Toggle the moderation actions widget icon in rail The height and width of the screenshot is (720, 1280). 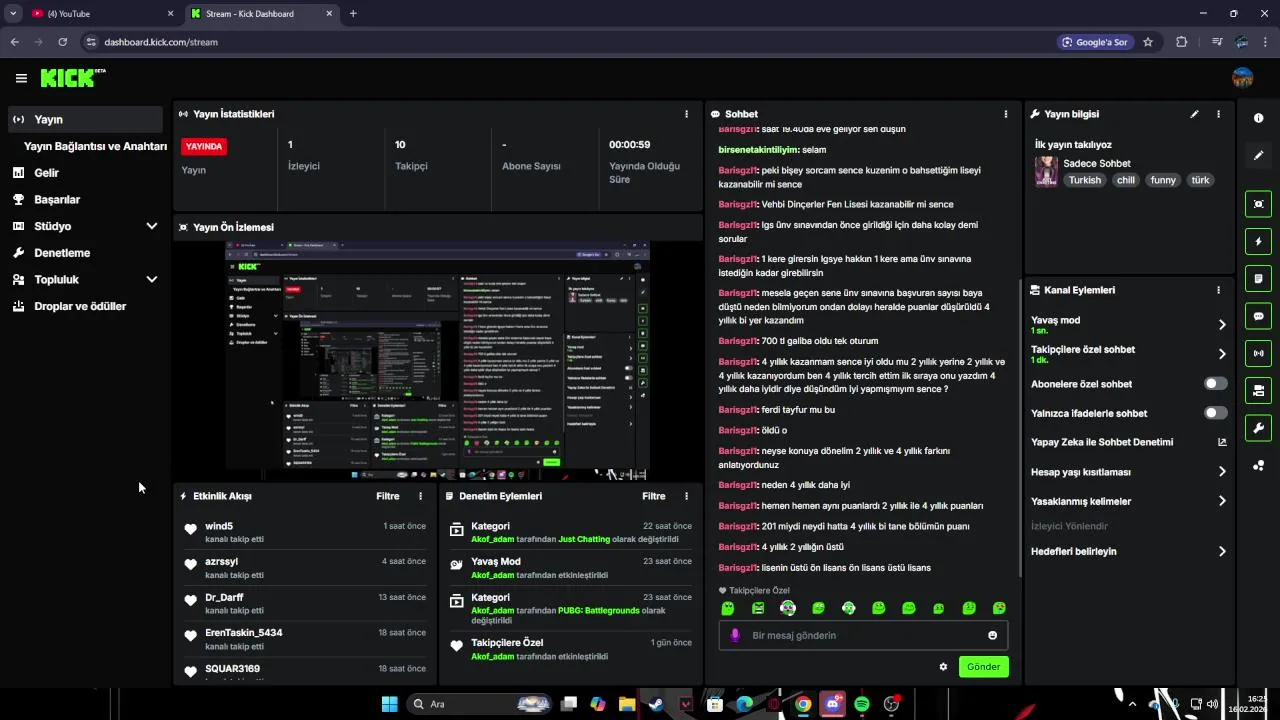(1258, 390)
